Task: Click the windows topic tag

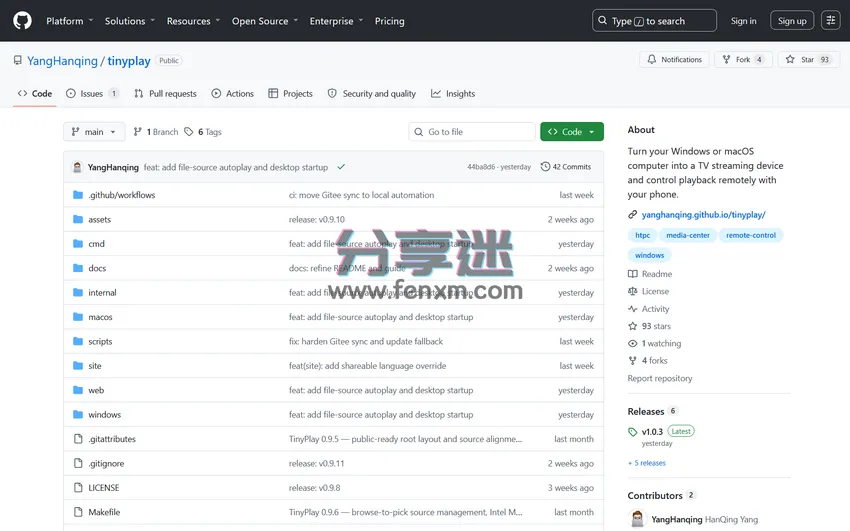Action: pyautogui.click(x=649, y=255)
